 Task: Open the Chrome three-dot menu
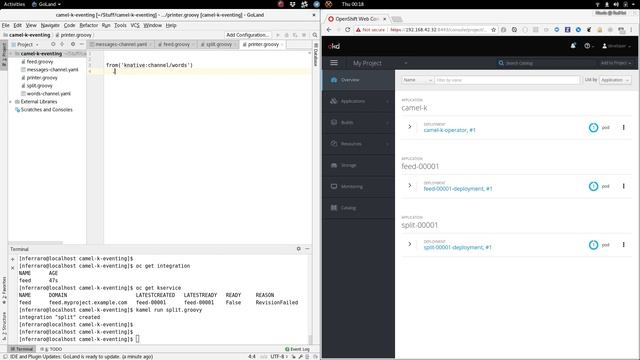(631, 30)
